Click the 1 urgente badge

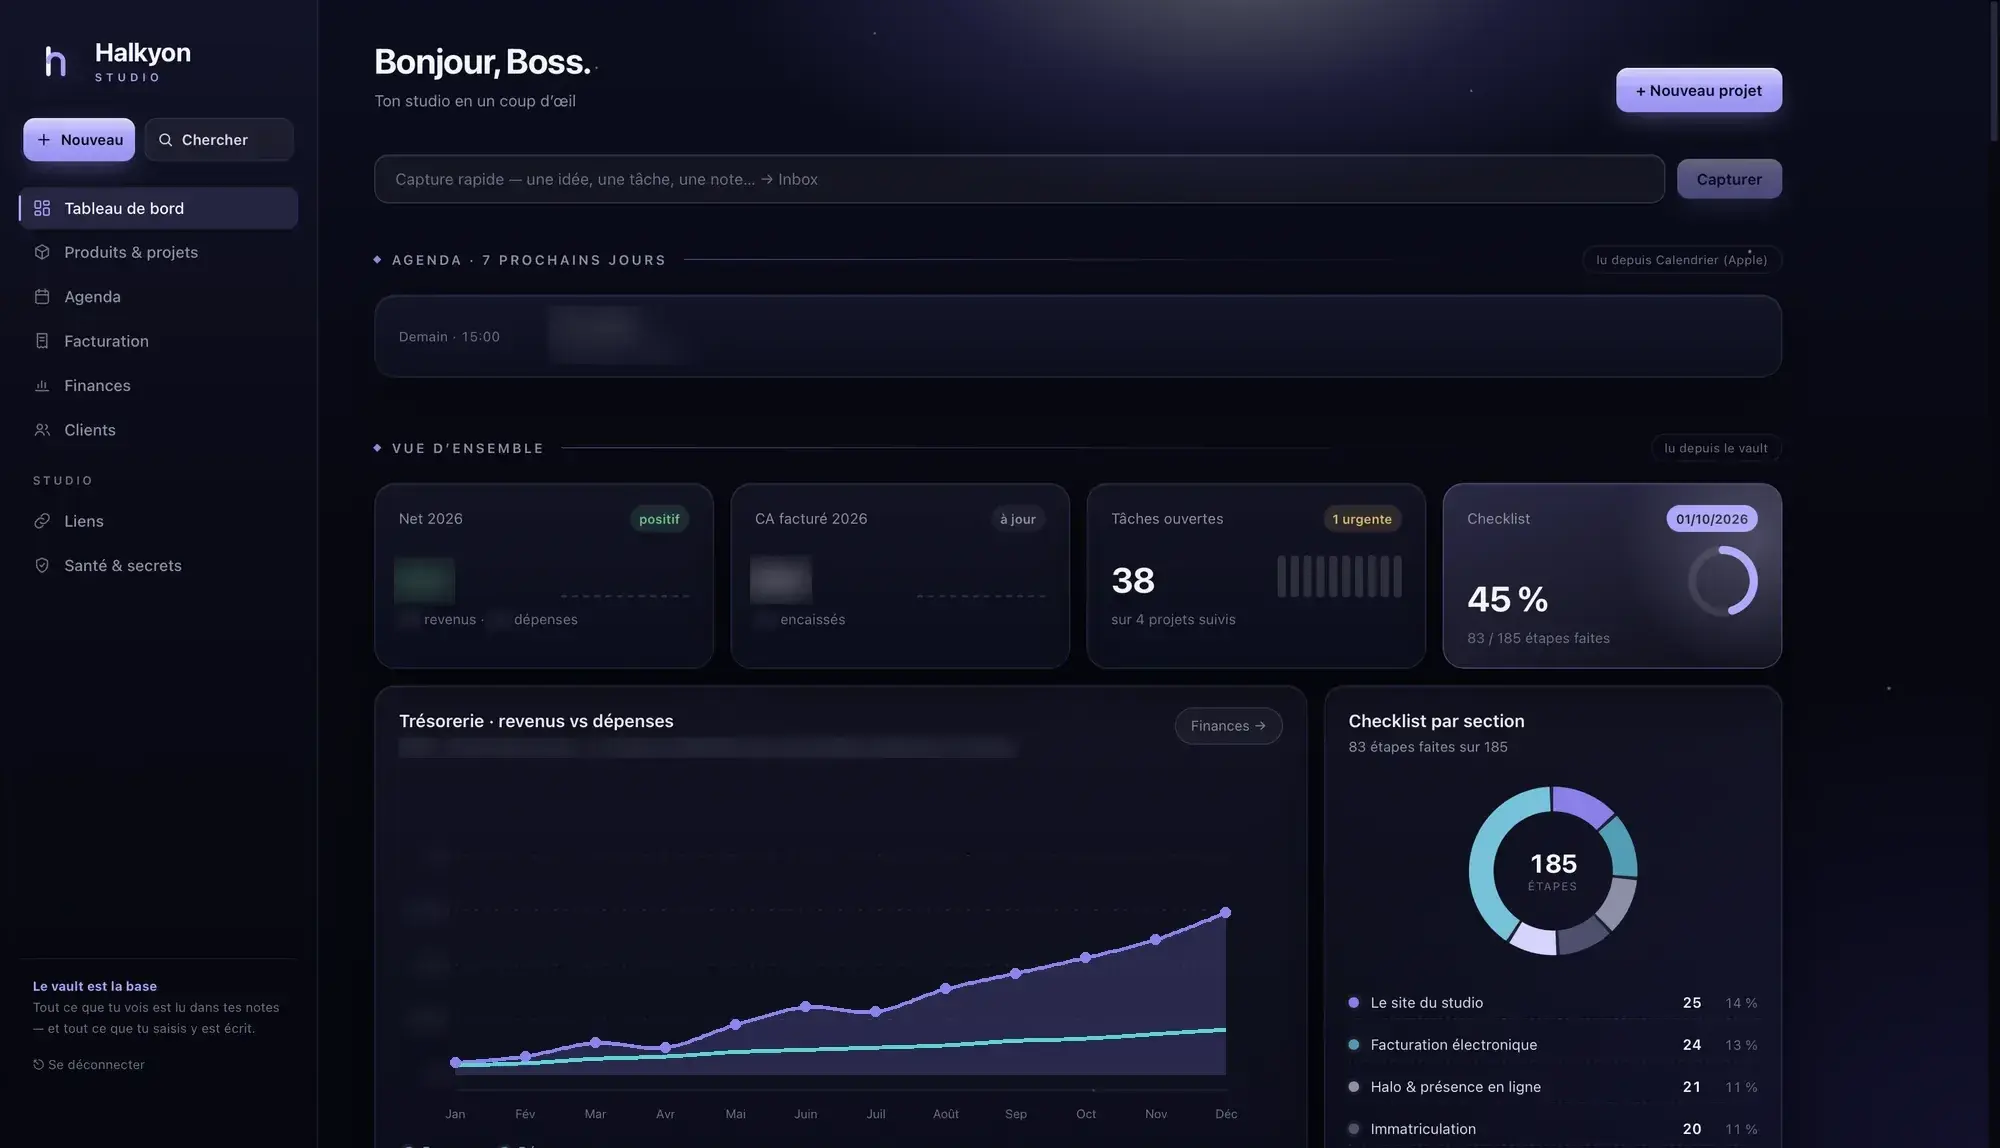coord(1362,519)
